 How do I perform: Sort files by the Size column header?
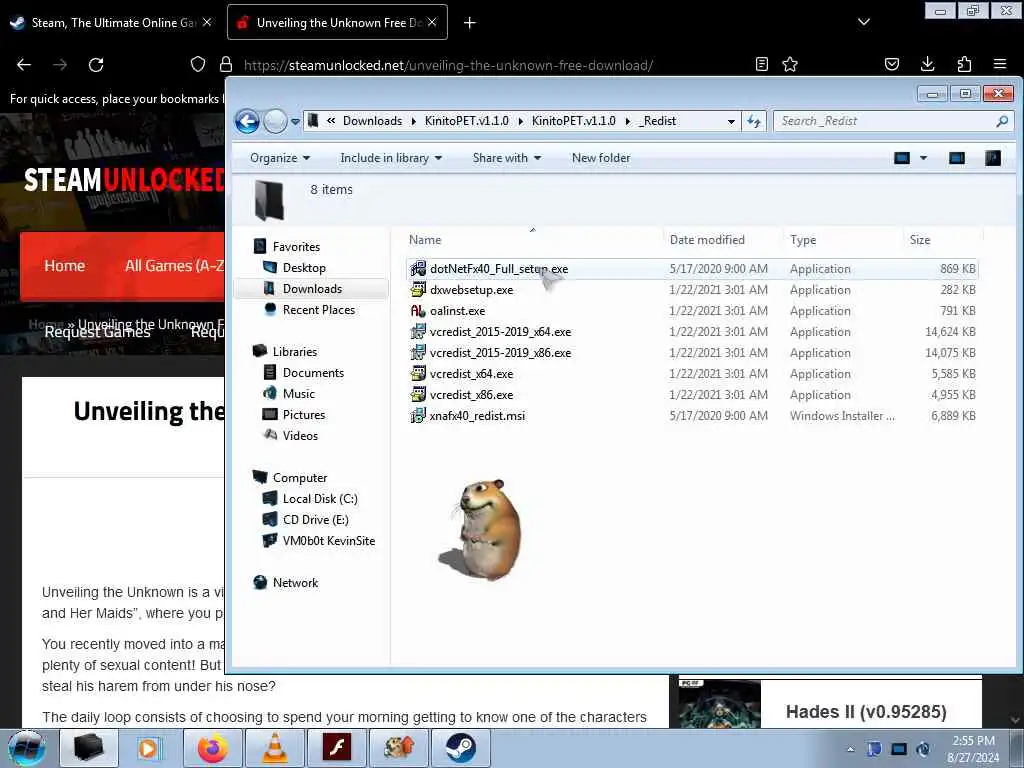click(x=943, y=240)
